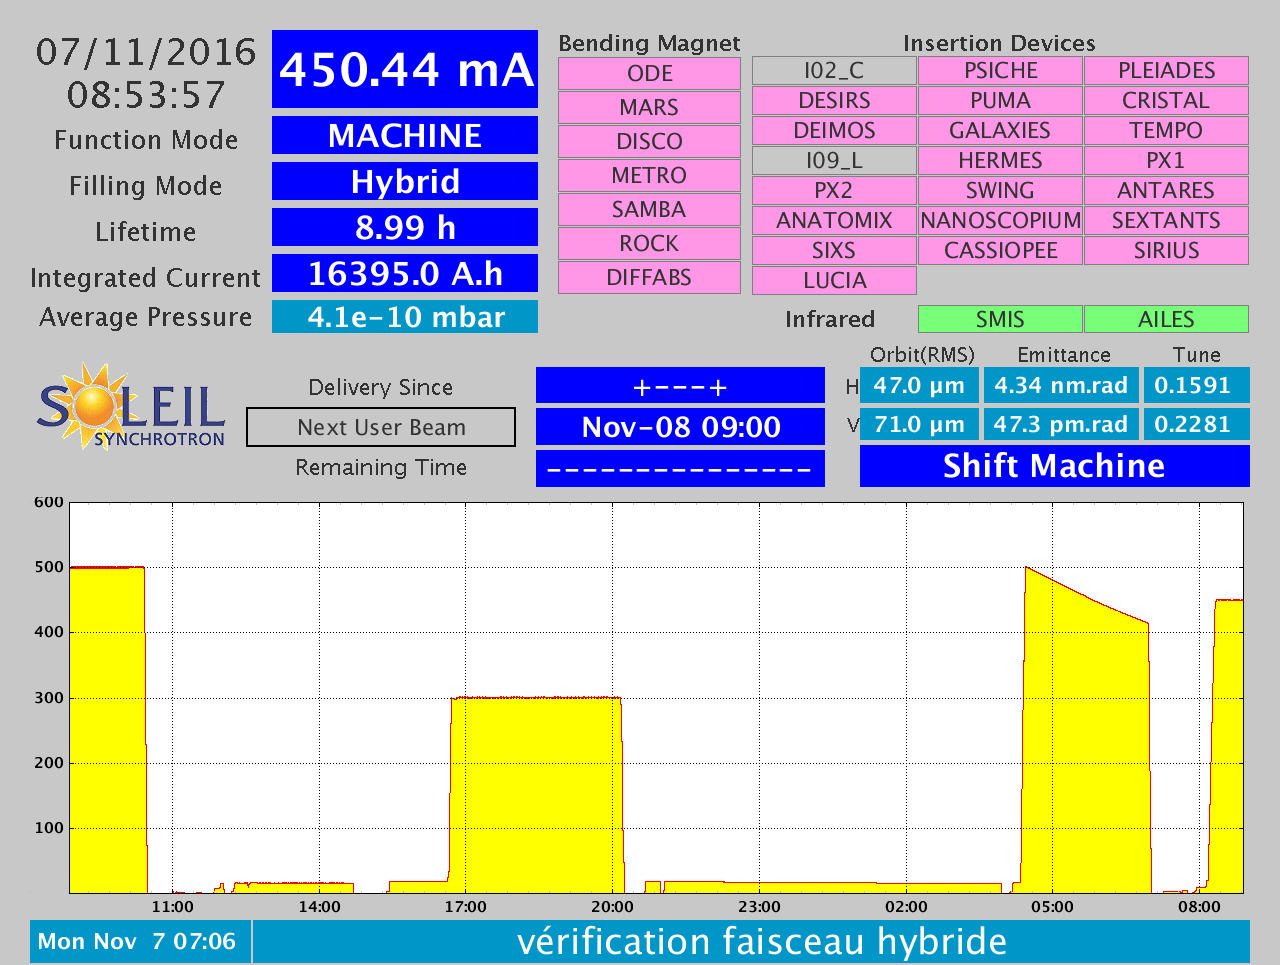The width and height of the screenshot is (1280, 965).
Task: Select the DESIRS insertion device
Action: click(x=834, y=100)
